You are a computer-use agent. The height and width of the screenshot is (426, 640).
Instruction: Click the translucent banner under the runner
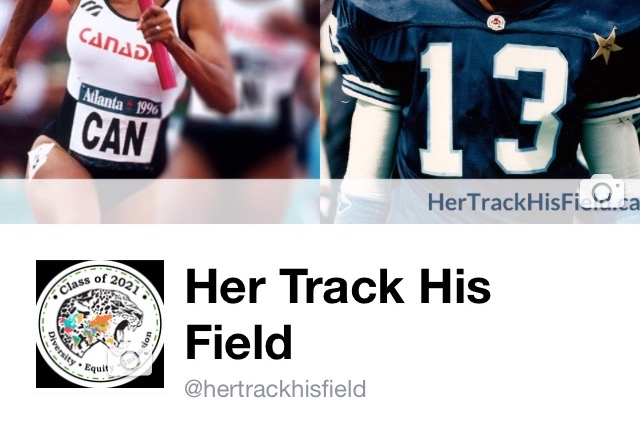(160, 201)
